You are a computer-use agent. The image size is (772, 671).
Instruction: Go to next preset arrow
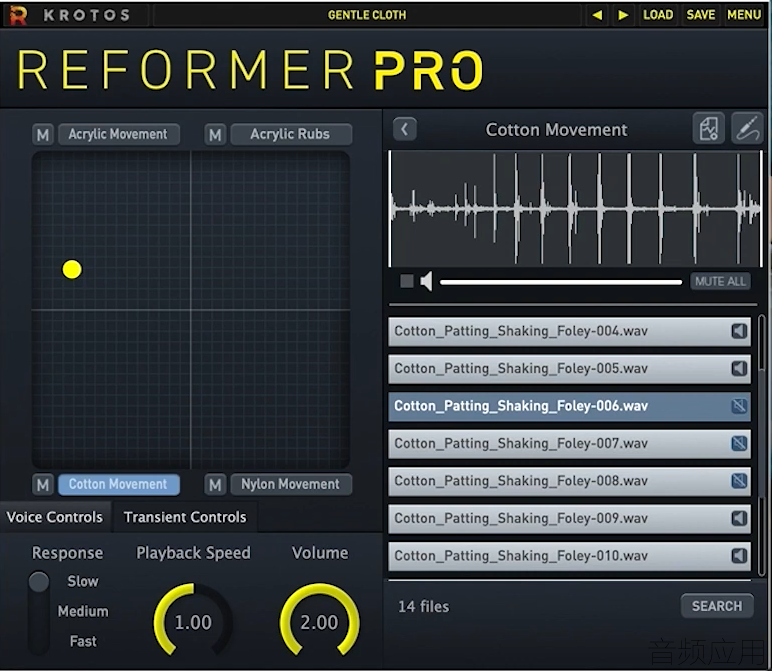623,15
